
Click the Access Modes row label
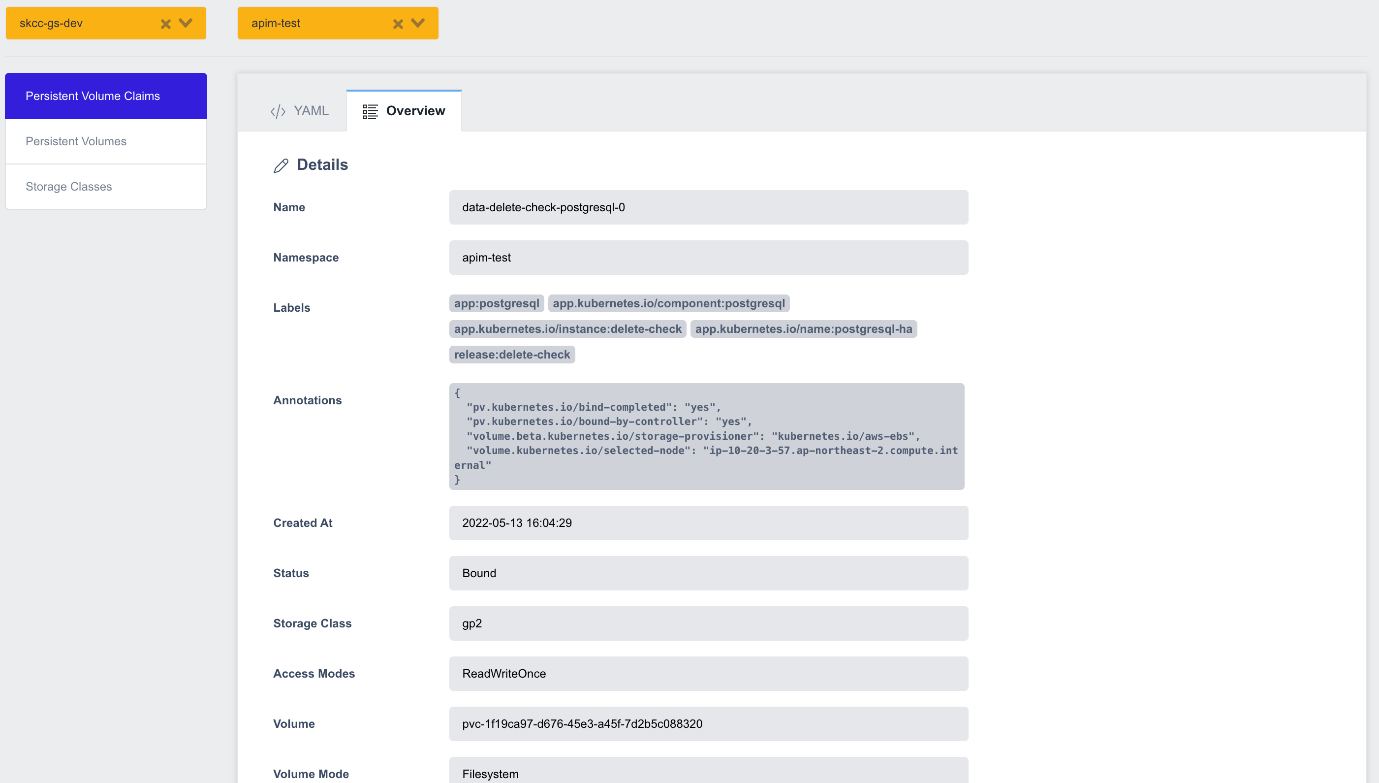point(314,674)
